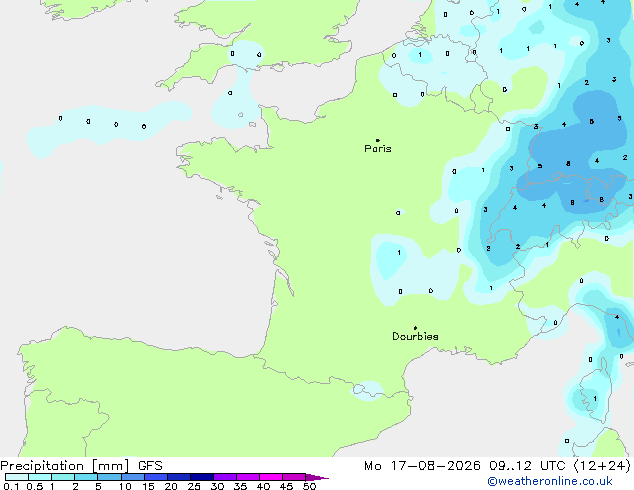Viewport: 634px width, 490px height.
Task: Select the 45 to 50 mm legend swatch
Action: [x=294, y=477]
